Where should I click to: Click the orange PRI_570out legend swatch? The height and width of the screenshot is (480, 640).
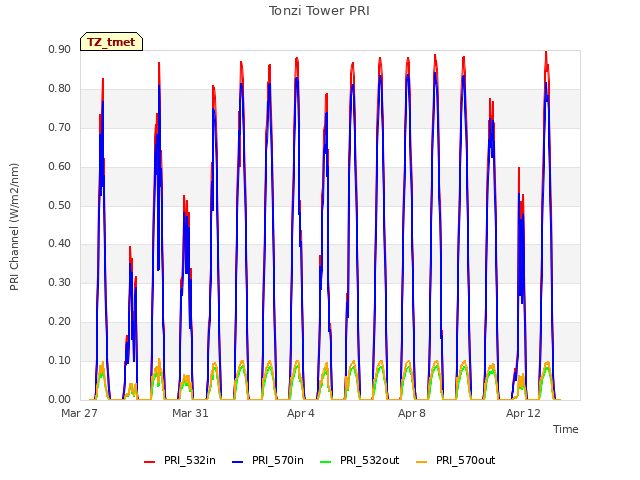point(422,462)
